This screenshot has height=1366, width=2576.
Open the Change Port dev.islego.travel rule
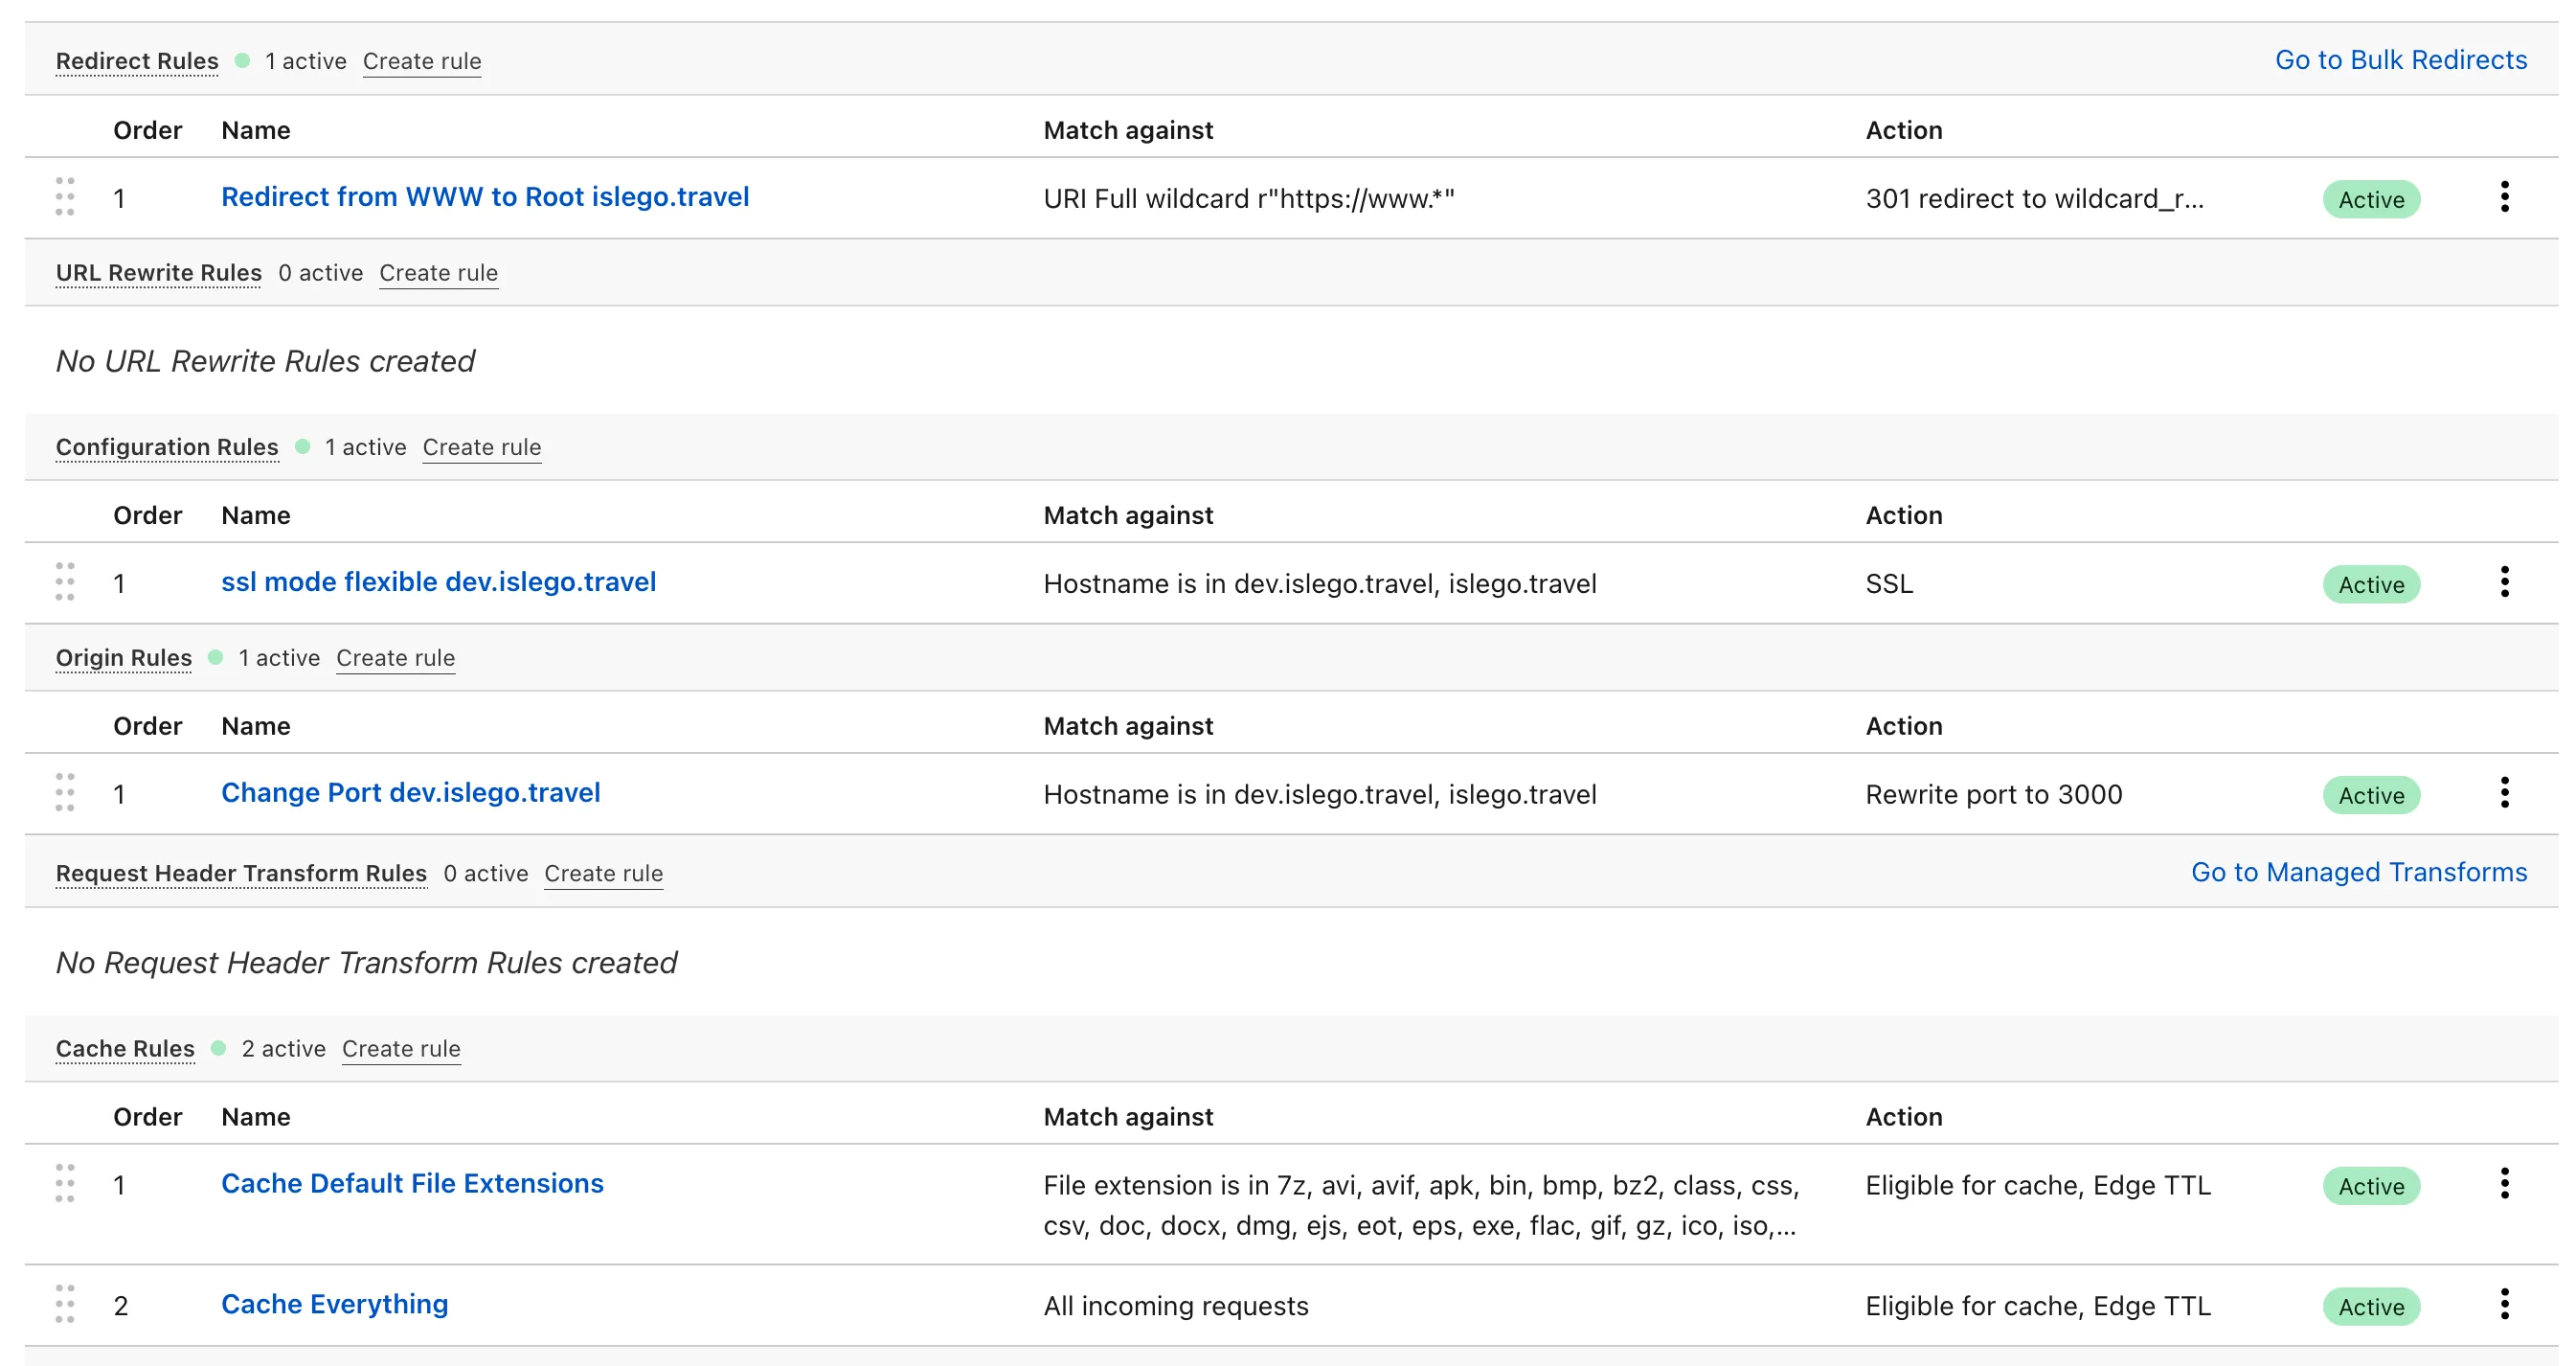pos(411,793)
